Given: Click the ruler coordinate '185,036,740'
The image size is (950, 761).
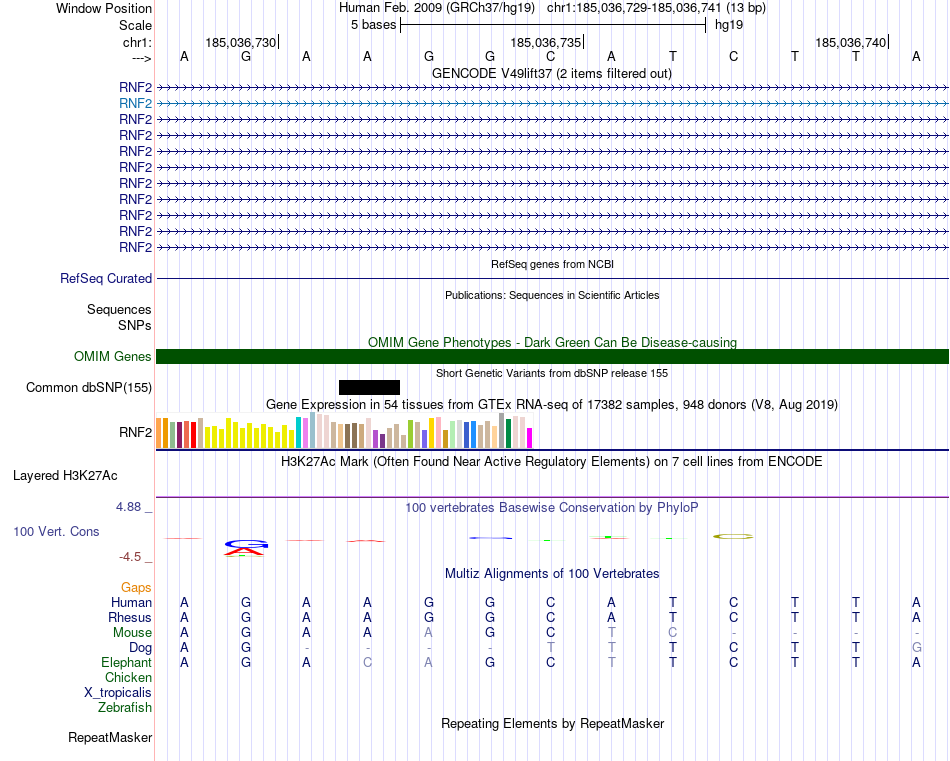Looking at the screenshot, I should click(851, 42).
